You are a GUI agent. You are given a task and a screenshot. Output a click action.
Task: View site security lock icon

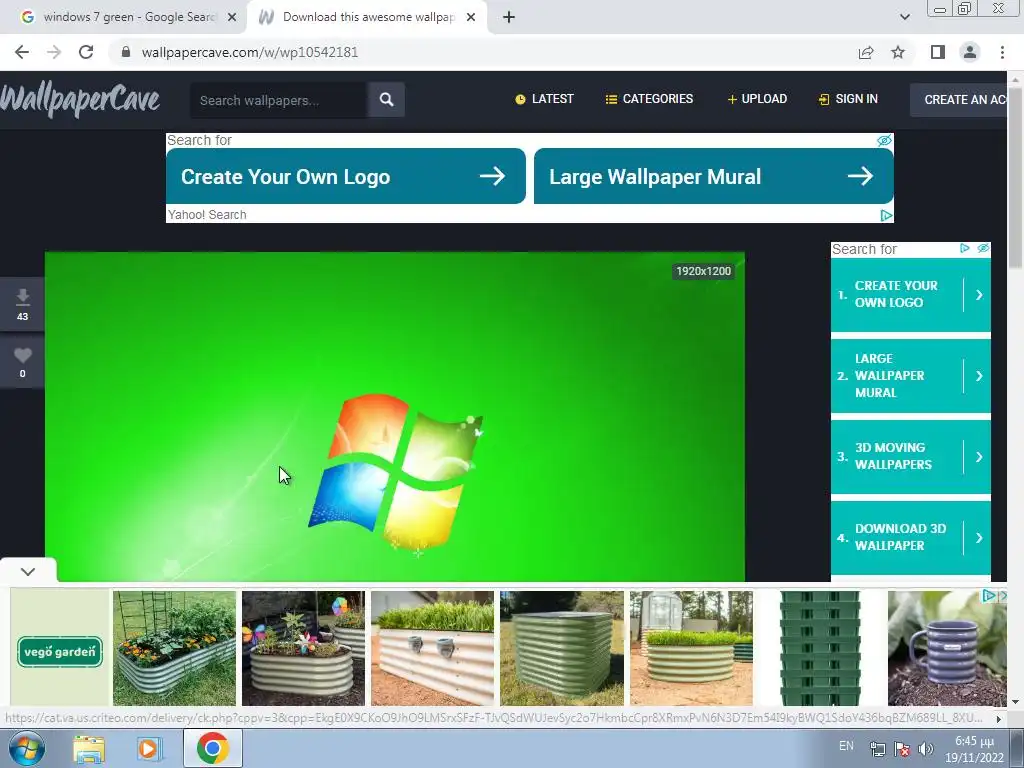(126, 52)
